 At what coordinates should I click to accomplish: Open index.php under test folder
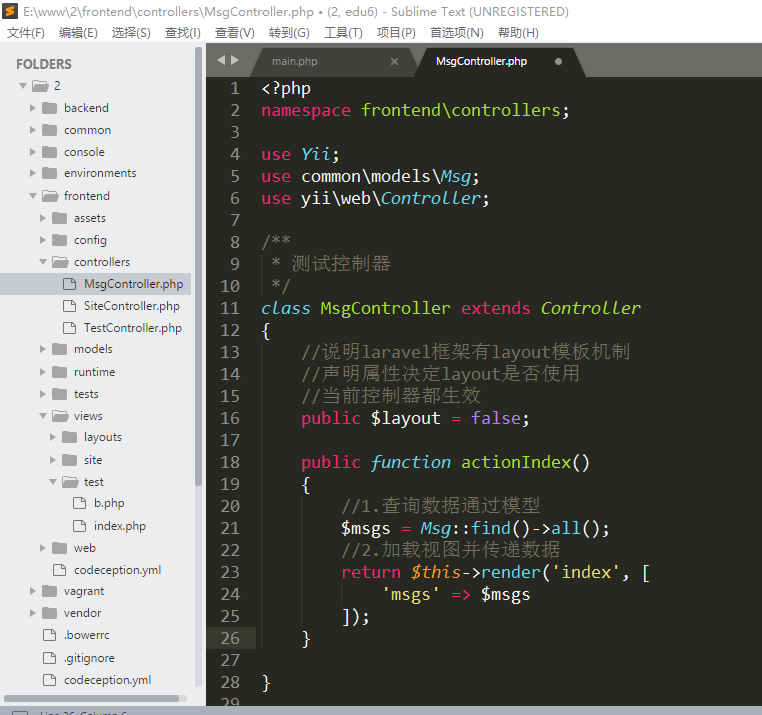tap(119, 526)
